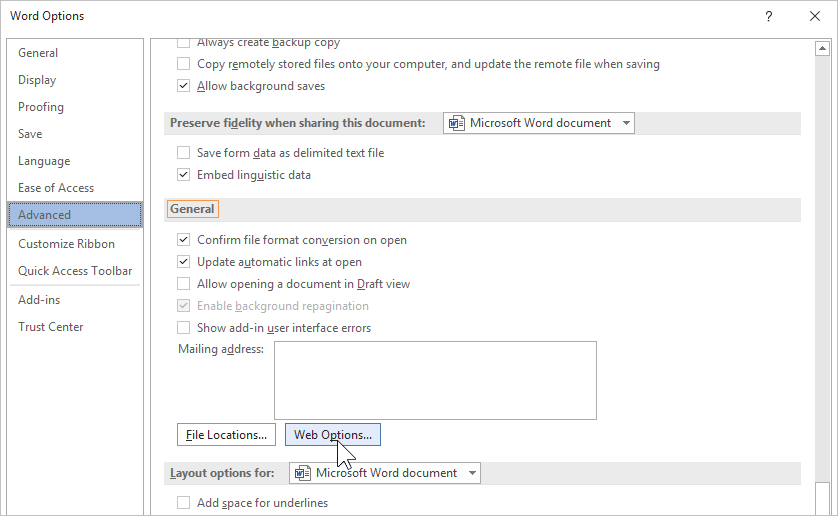This screenshot has width=838, height=516.
Task: Uncheck Embed linguistic data
Action: (x=183, y=175)
